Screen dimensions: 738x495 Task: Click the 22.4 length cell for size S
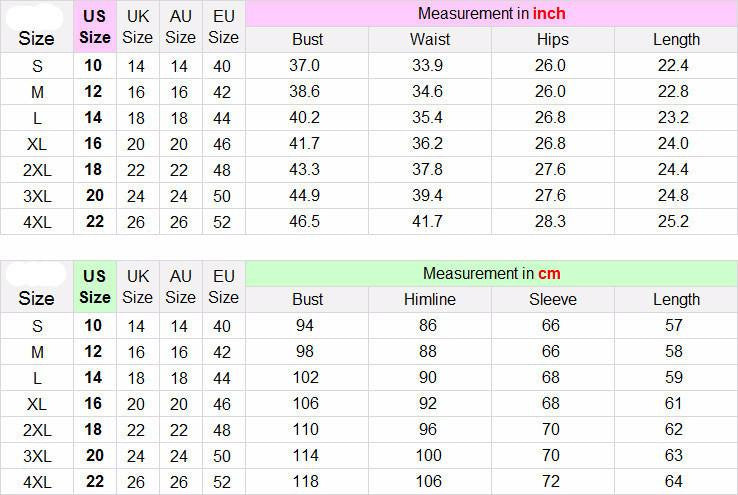[x=673, y=66]
